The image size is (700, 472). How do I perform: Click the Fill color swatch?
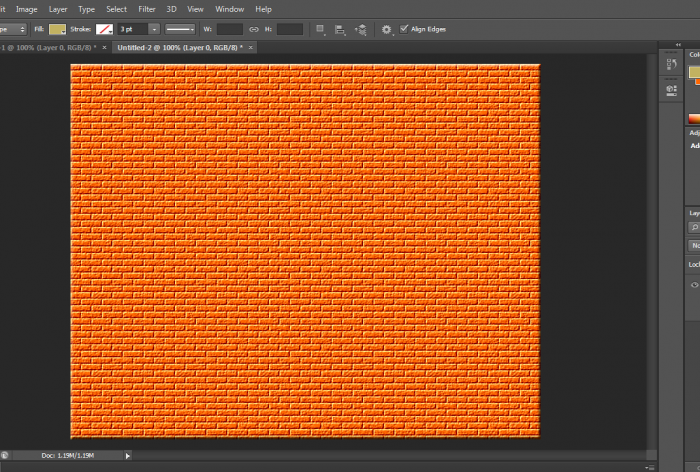coord(58,30)
